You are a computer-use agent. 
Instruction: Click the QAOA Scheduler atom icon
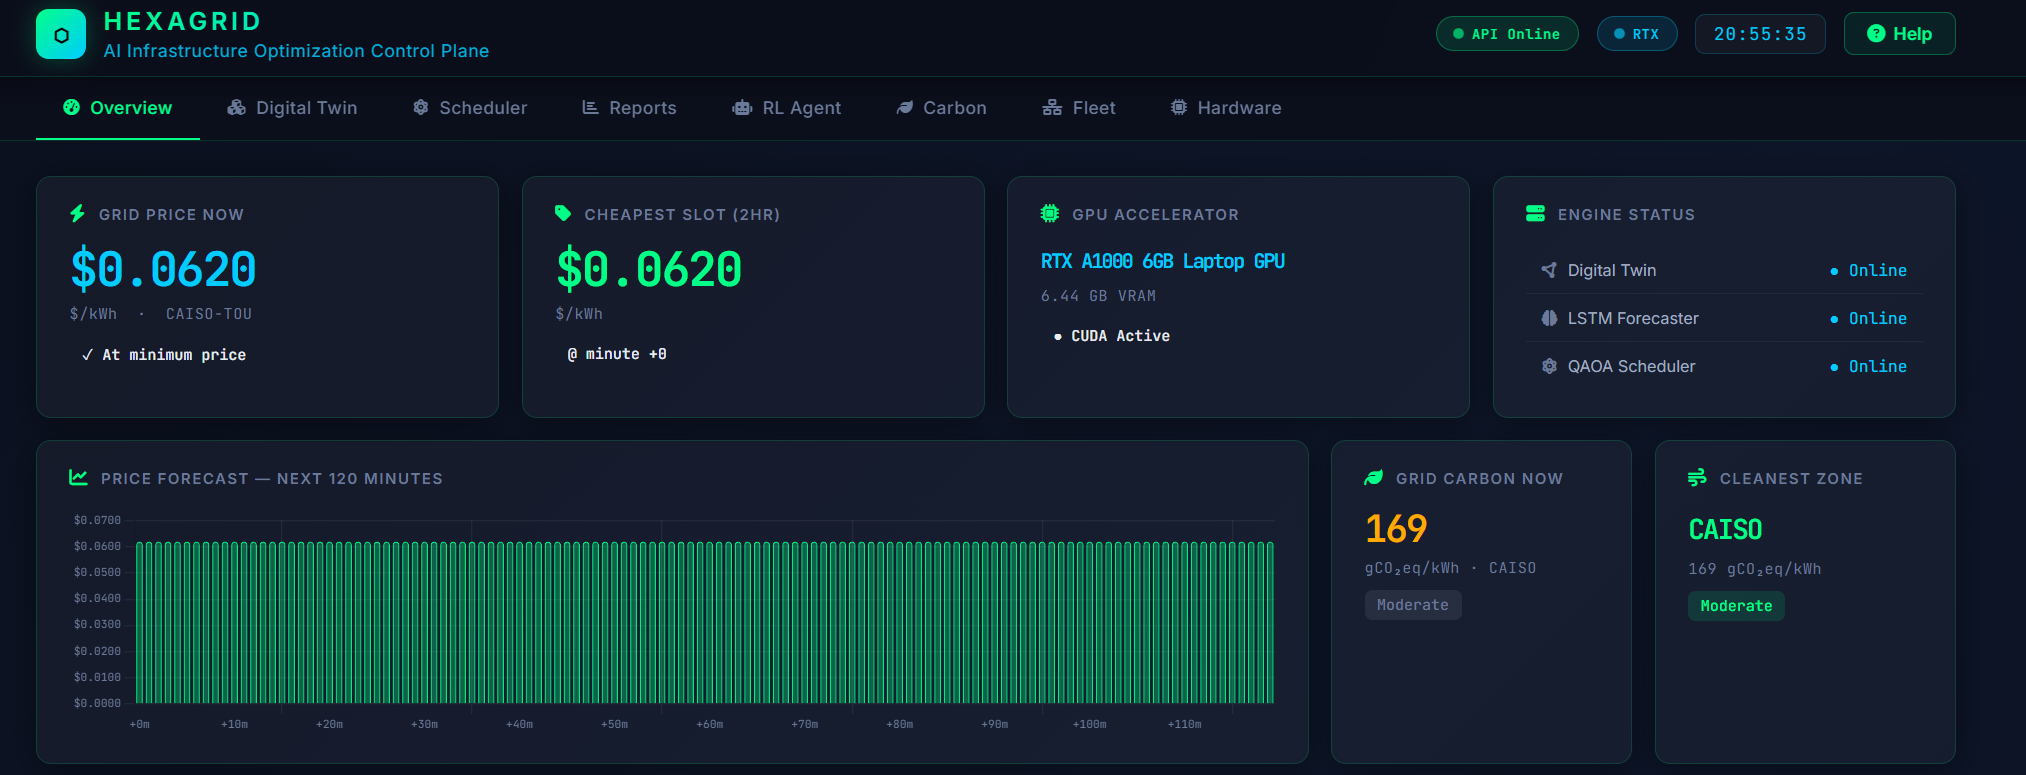click(x=1549, y=366)
